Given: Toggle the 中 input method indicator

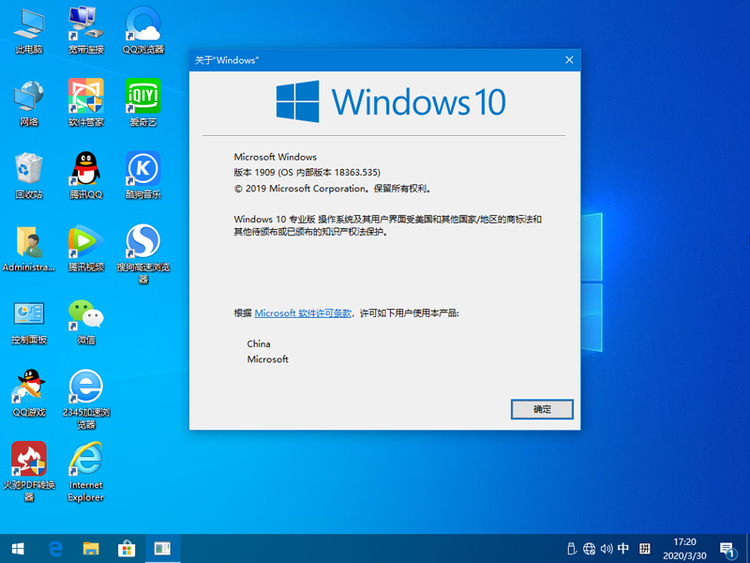Looking at the screenshot, I should [x=623, y=548].
